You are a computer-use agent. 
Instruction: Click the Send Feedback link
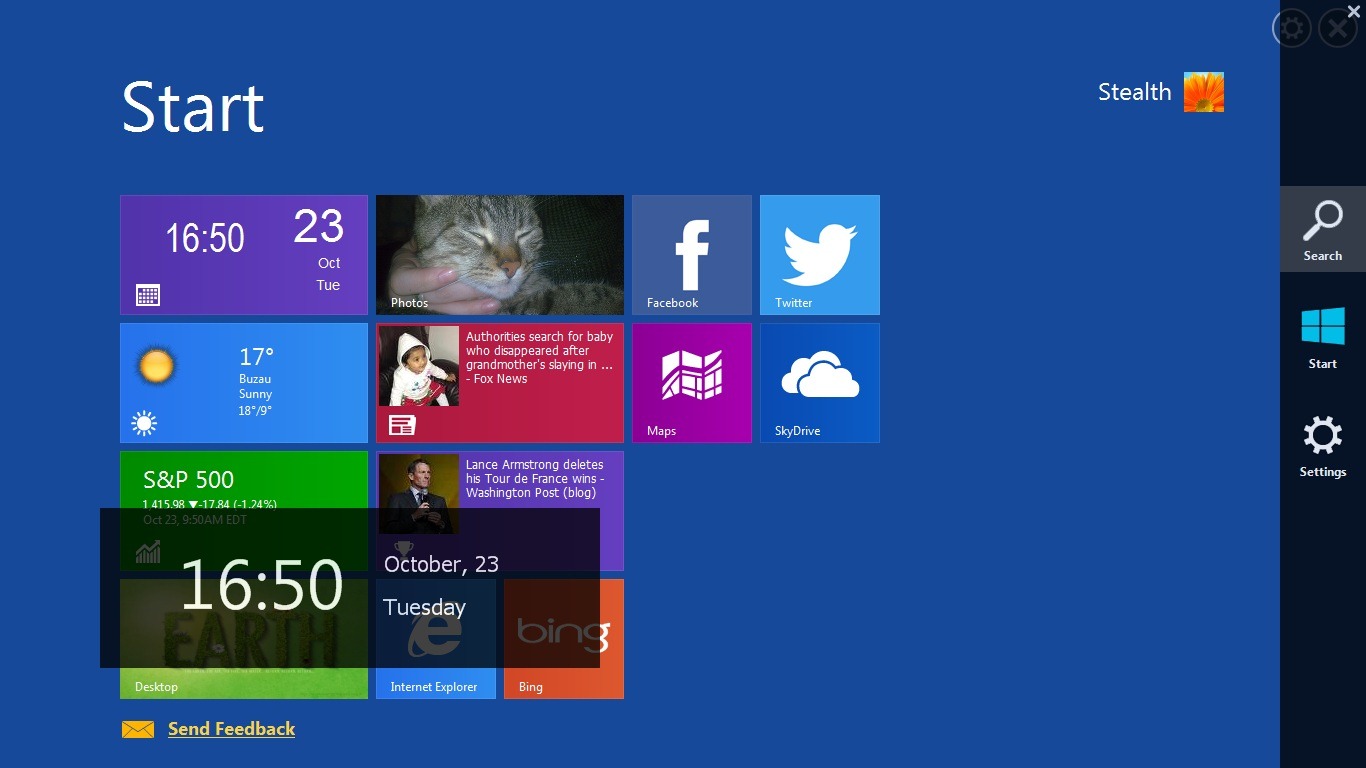(231, 729)
